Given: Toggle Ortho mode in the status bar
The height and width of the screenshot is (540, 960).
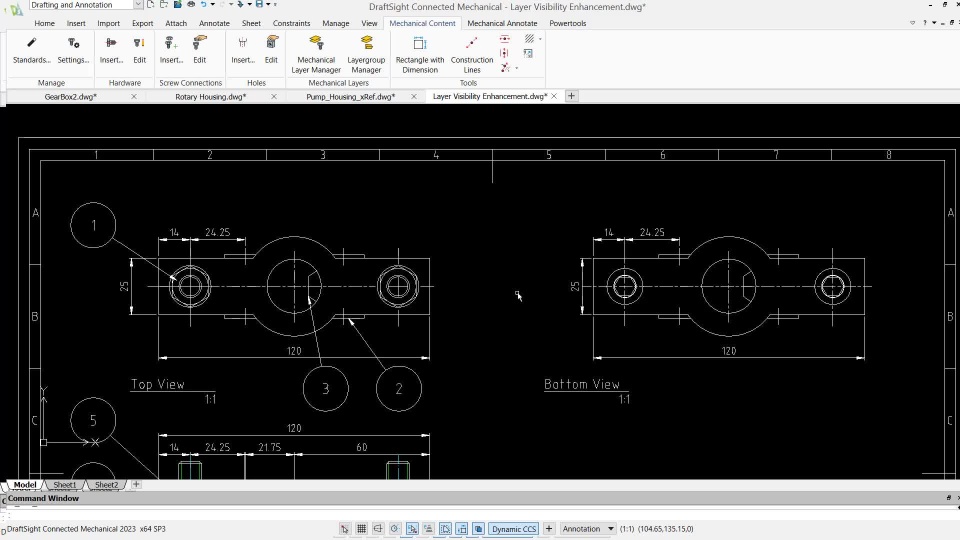Looking at the screenshot, I should tap(378, 528).
